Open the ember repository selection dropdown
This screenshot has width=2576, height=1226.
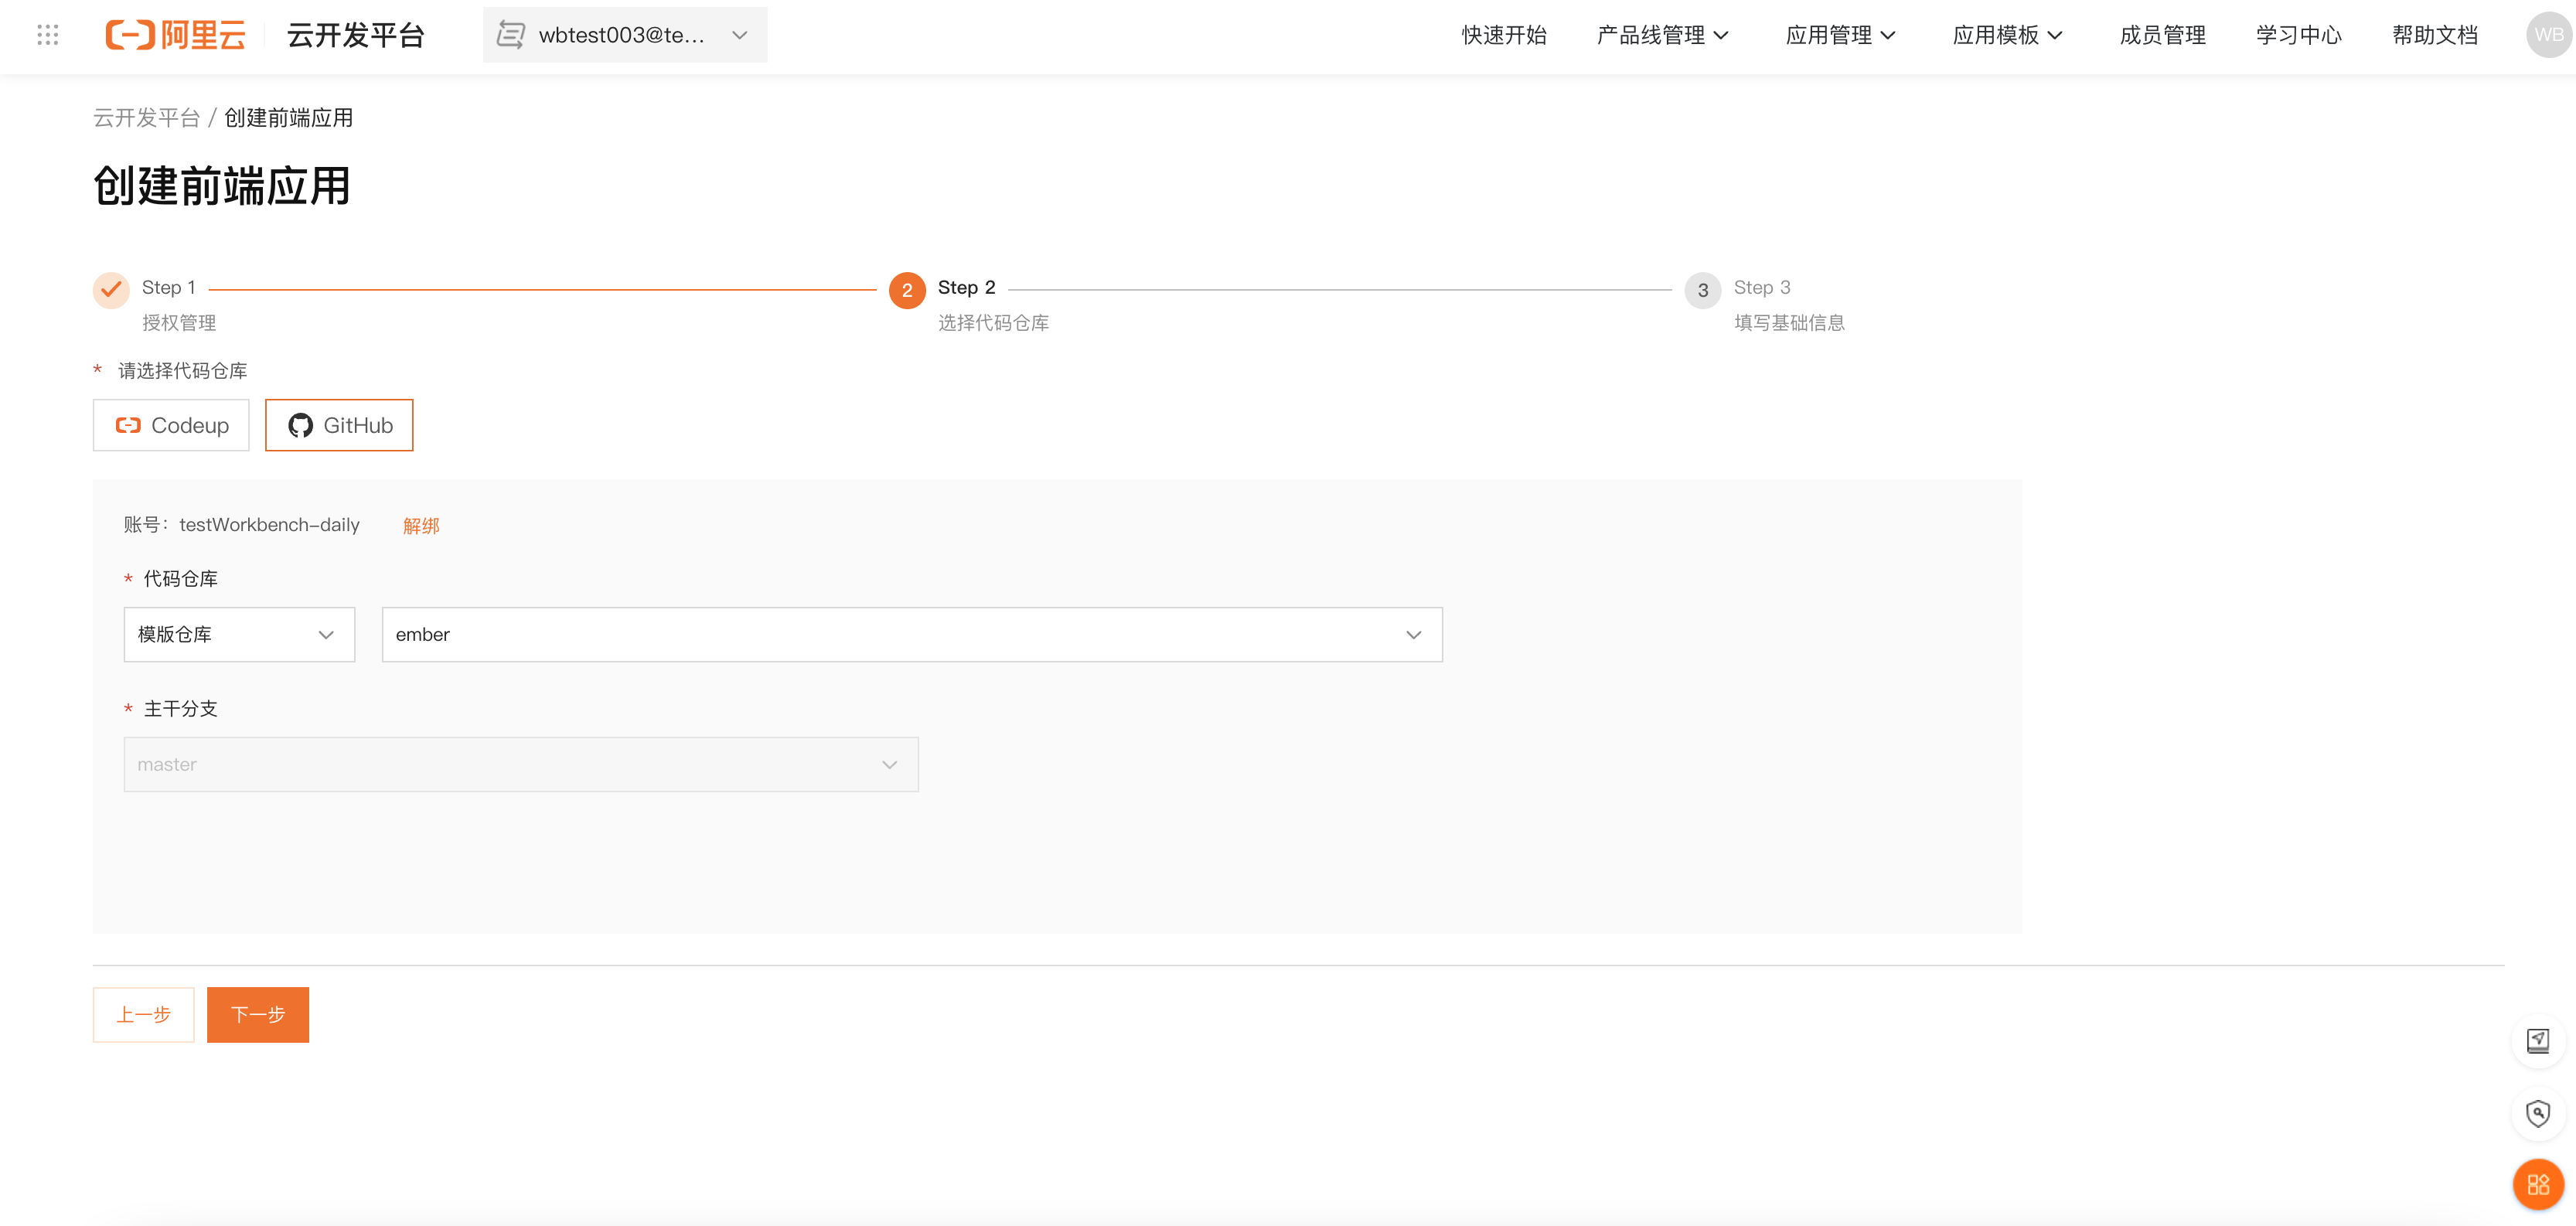tap(911, 634)
